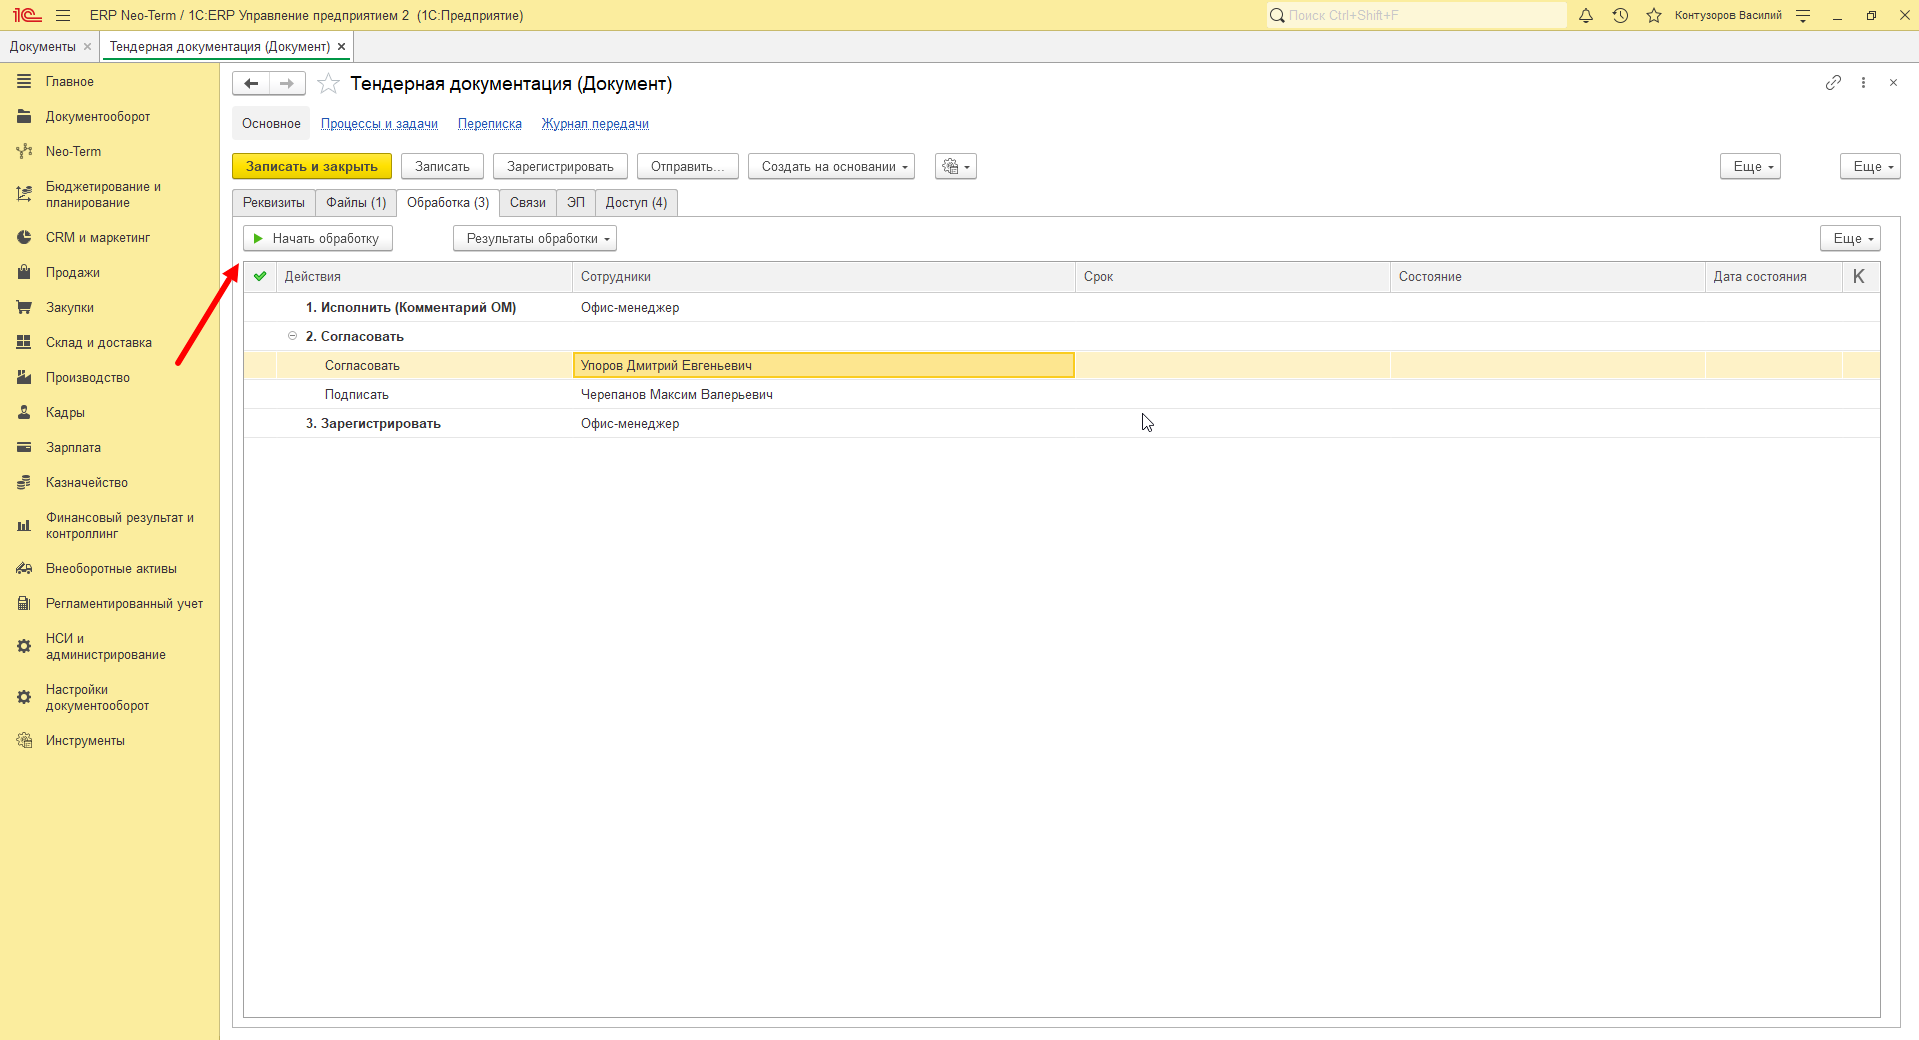Copy link via chain icon
Screen dimensions: 1919x1040
coord(1833,83)
